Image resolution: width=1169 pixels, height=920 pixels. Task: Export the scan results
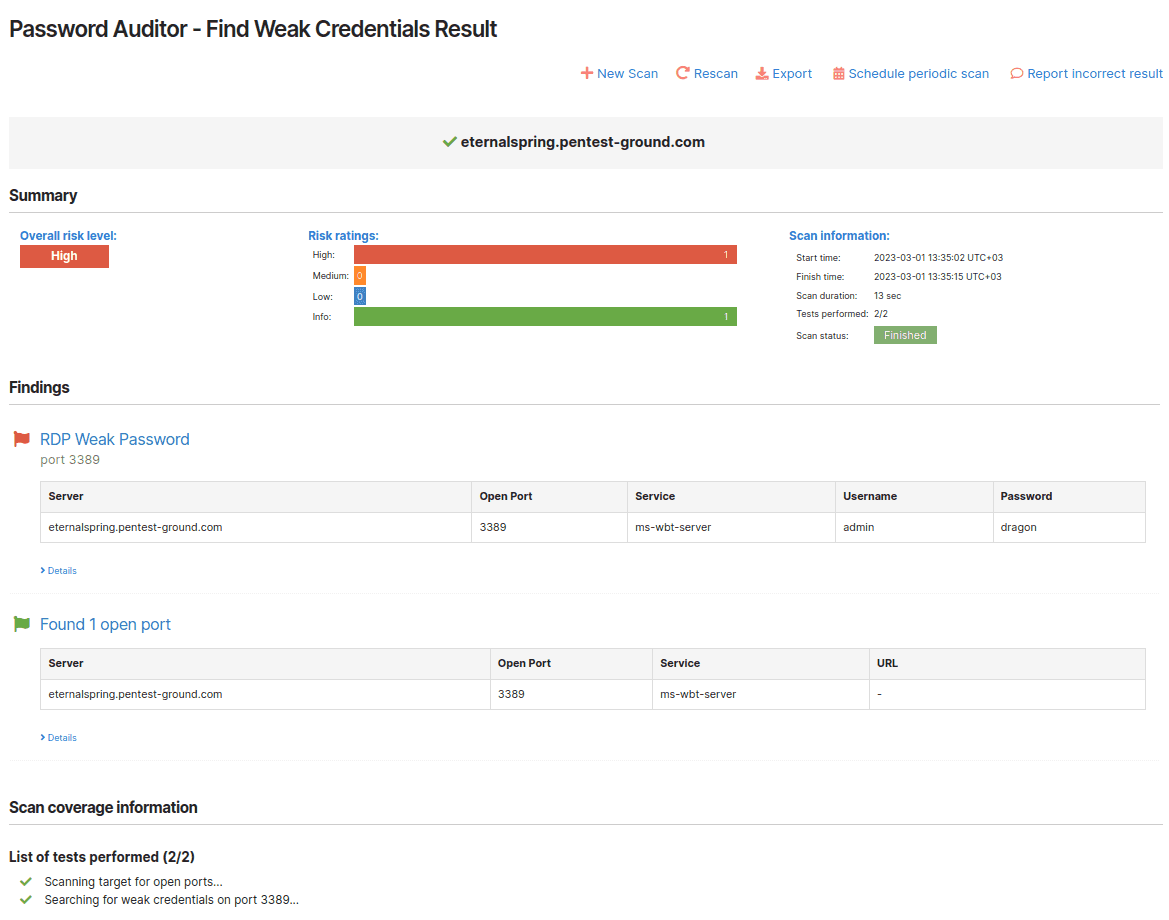792,73
